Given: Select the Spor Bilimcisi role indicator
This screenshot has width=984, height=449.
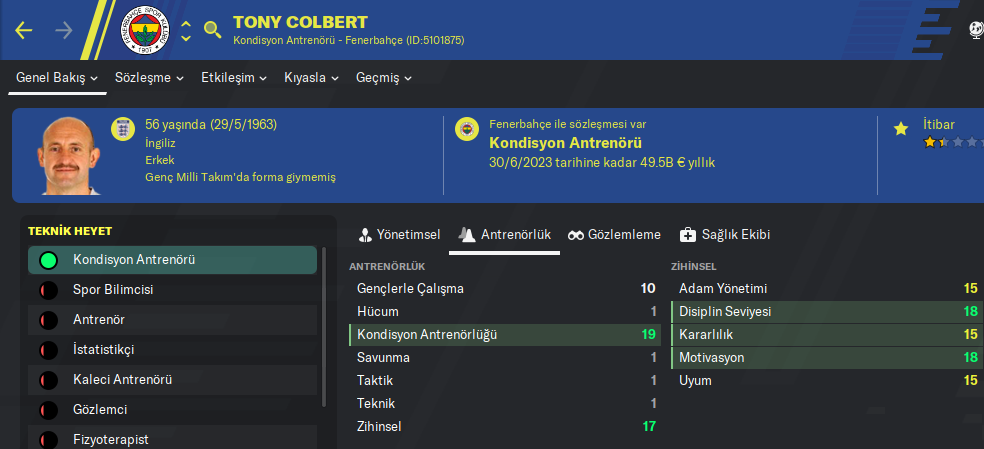Looking at the screenshot, I should point(47,291).
